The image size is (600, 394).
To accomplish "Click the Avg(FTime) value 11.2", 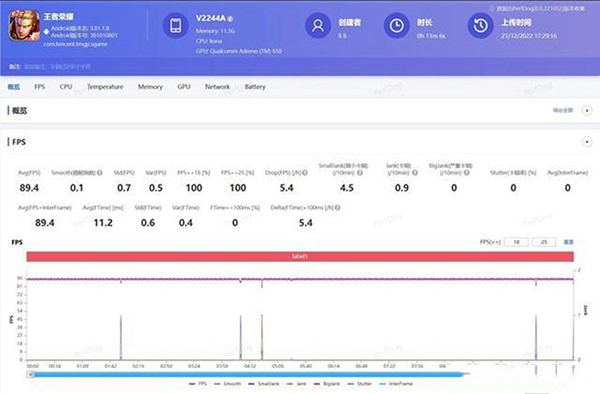I will [x=103, y=223].
